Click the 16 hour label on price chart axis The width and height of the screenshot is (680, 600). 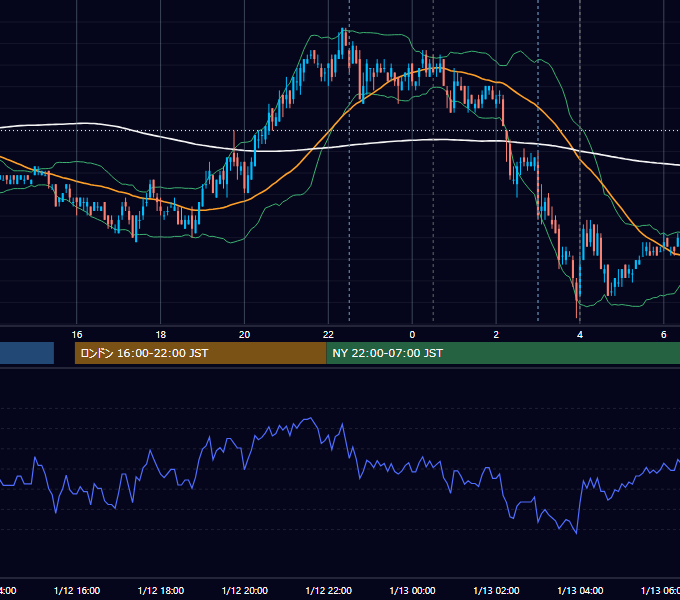pos(77,334)
